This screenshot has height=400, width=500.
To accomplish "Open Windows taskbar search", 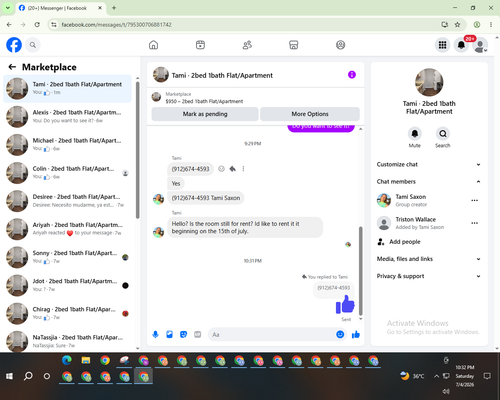I will tap(28, 376).
